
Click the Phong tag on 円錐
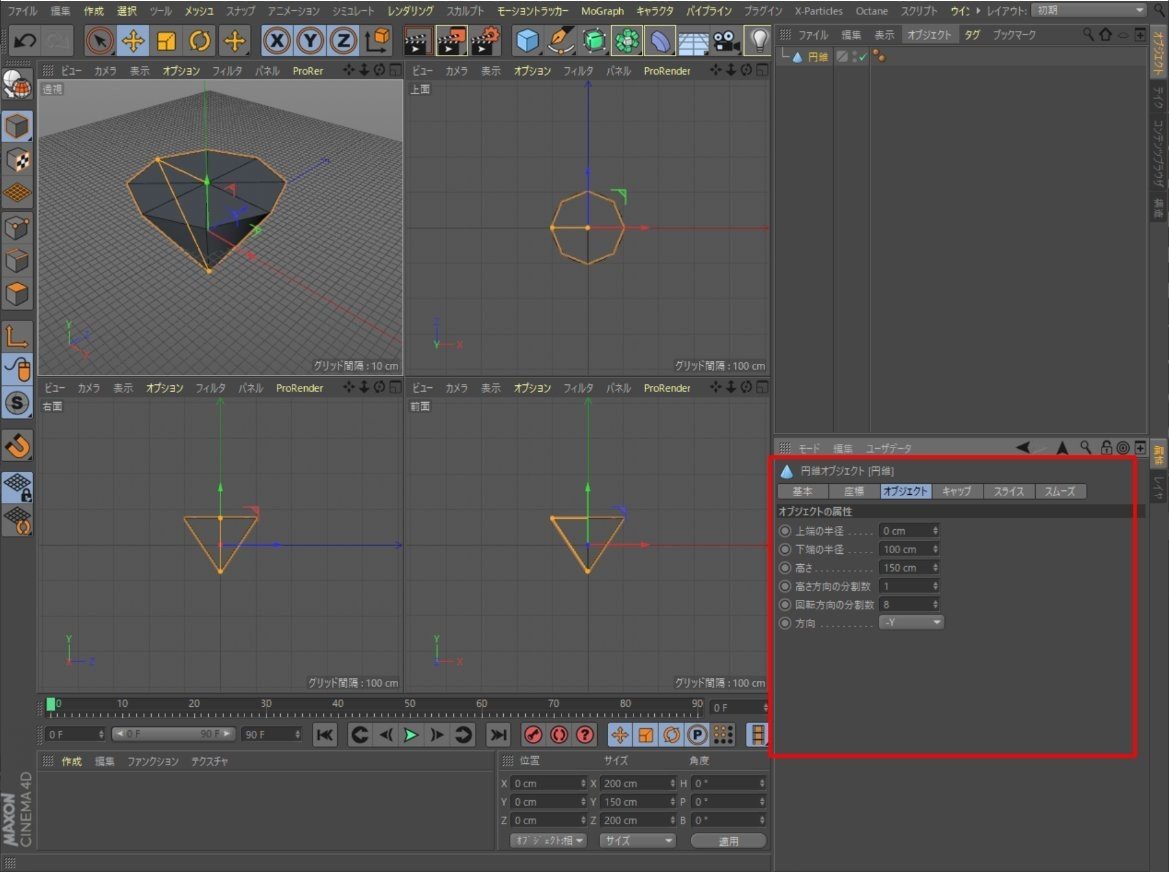tap(879, 57)
